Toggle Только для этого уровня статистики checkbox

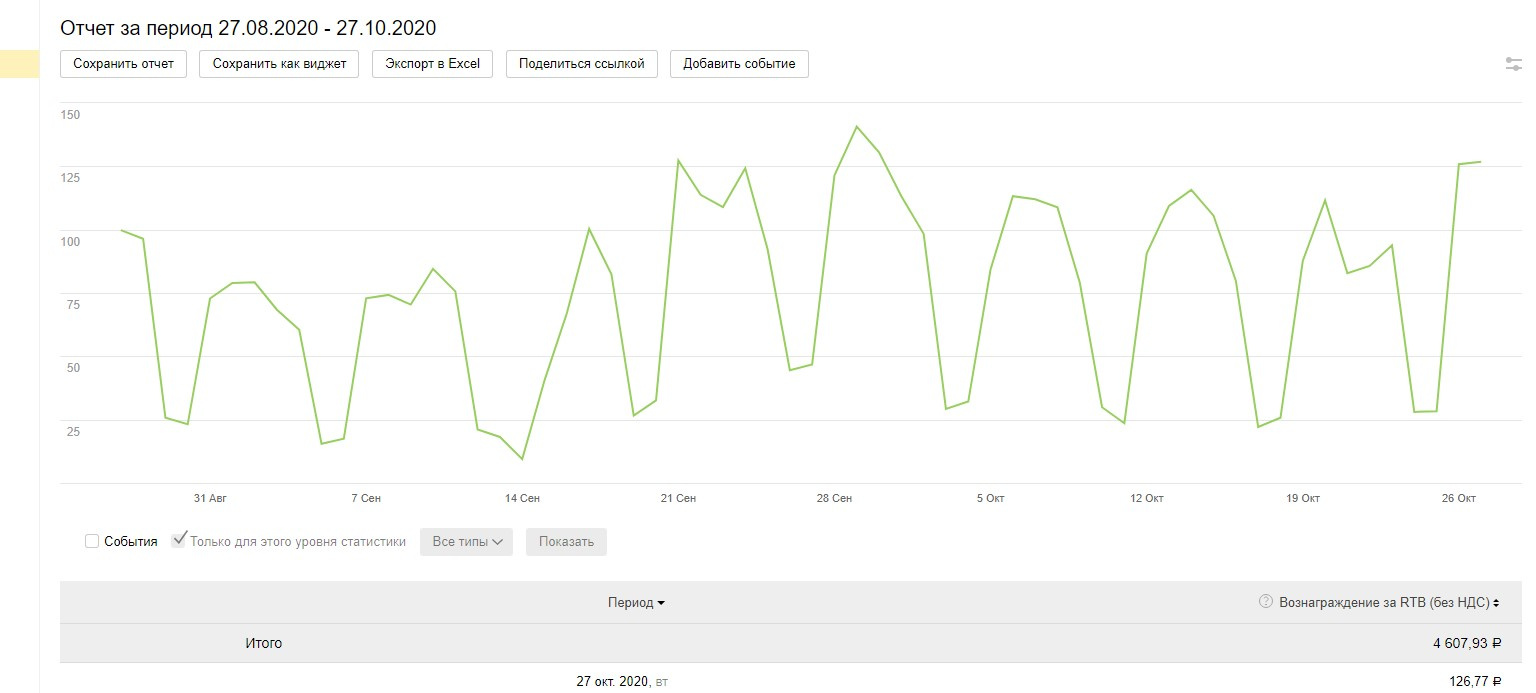(x=179, y=540)
